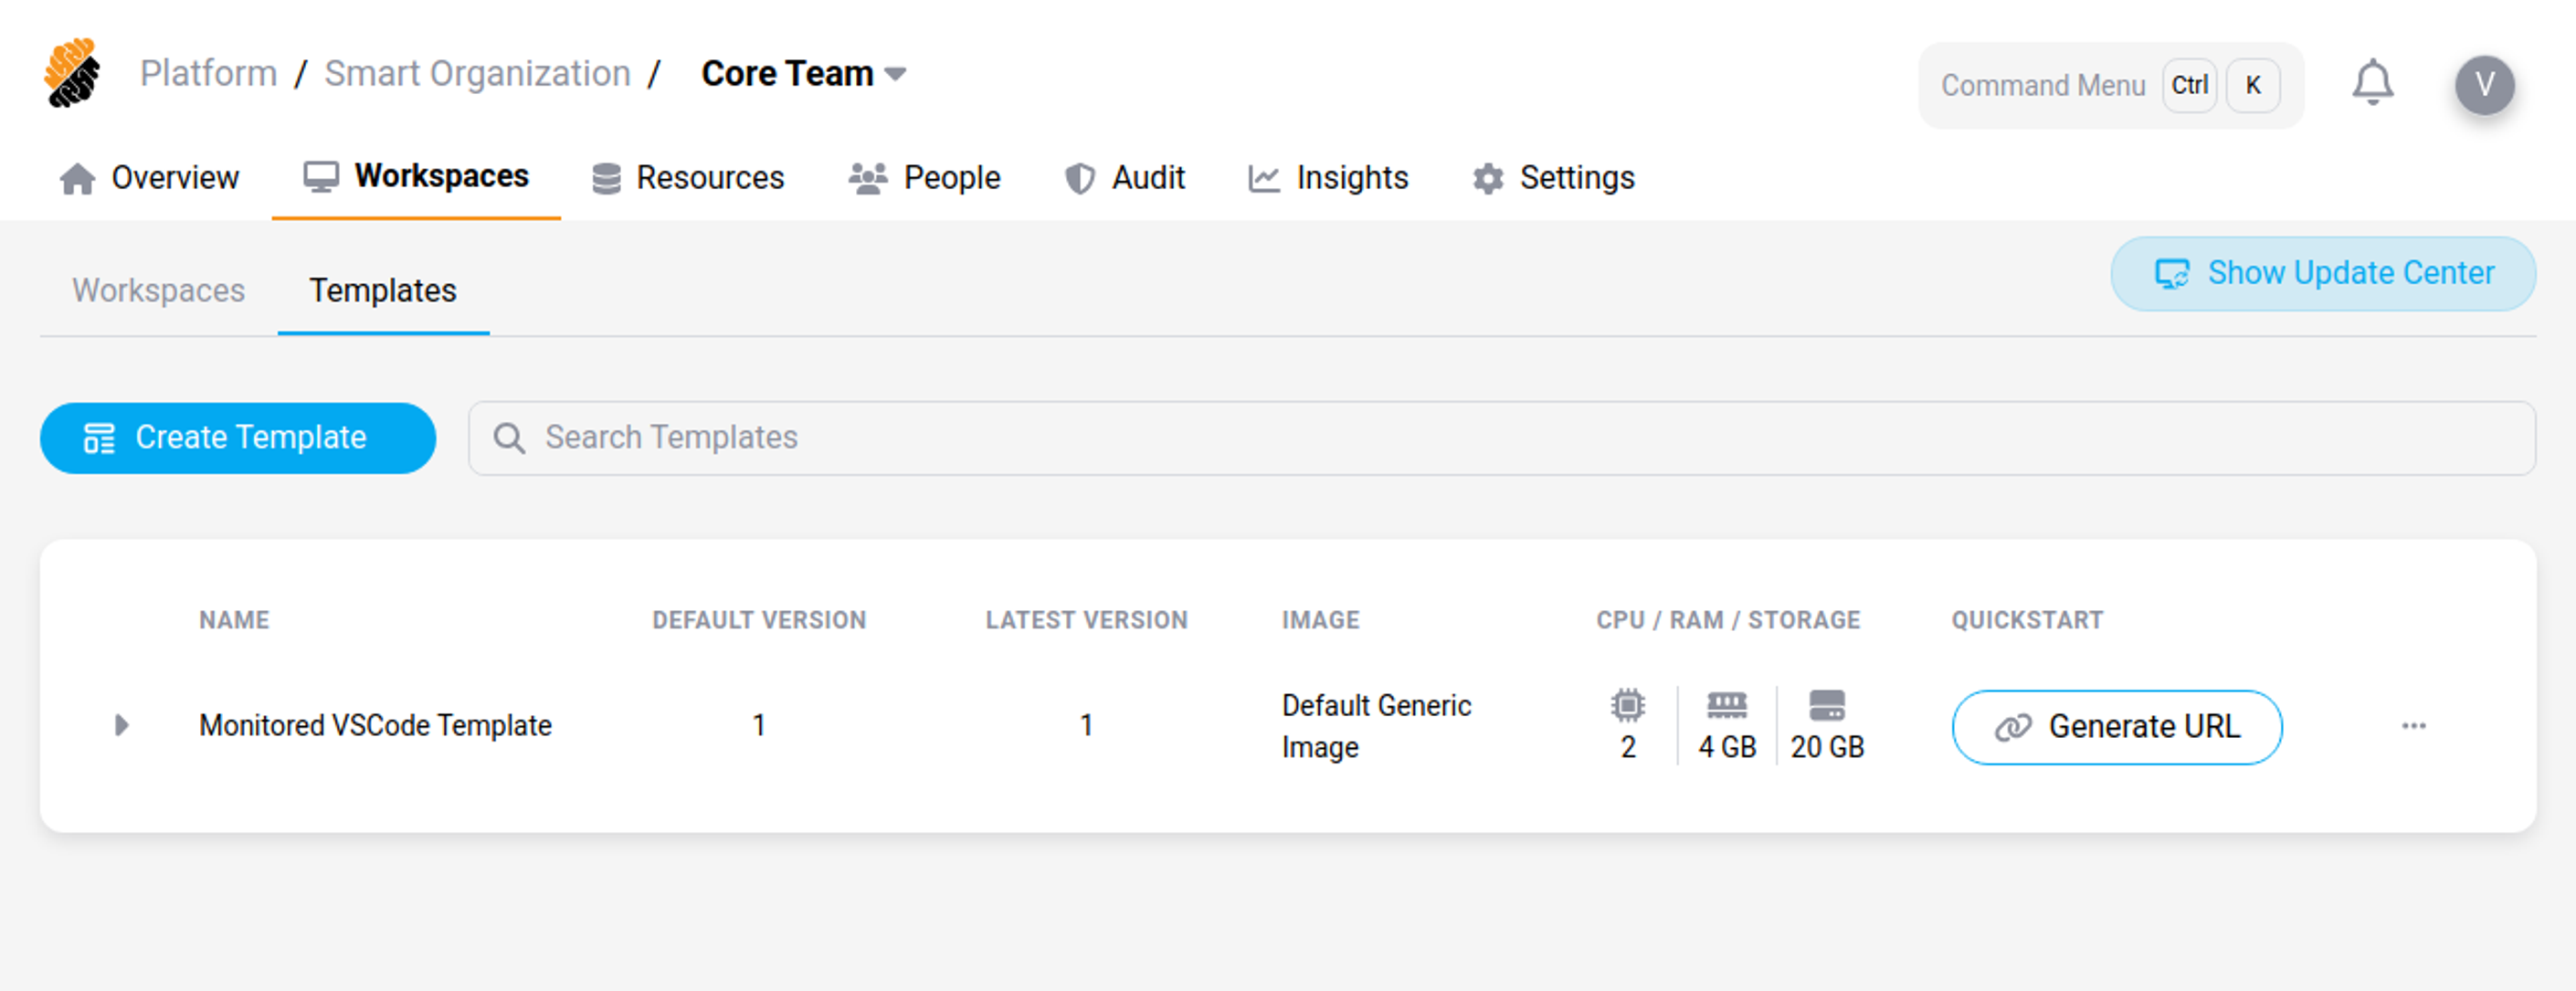Viewport: 2576px width, 991px height.
Task: Click the Create Template button
Action: (238, 438)
